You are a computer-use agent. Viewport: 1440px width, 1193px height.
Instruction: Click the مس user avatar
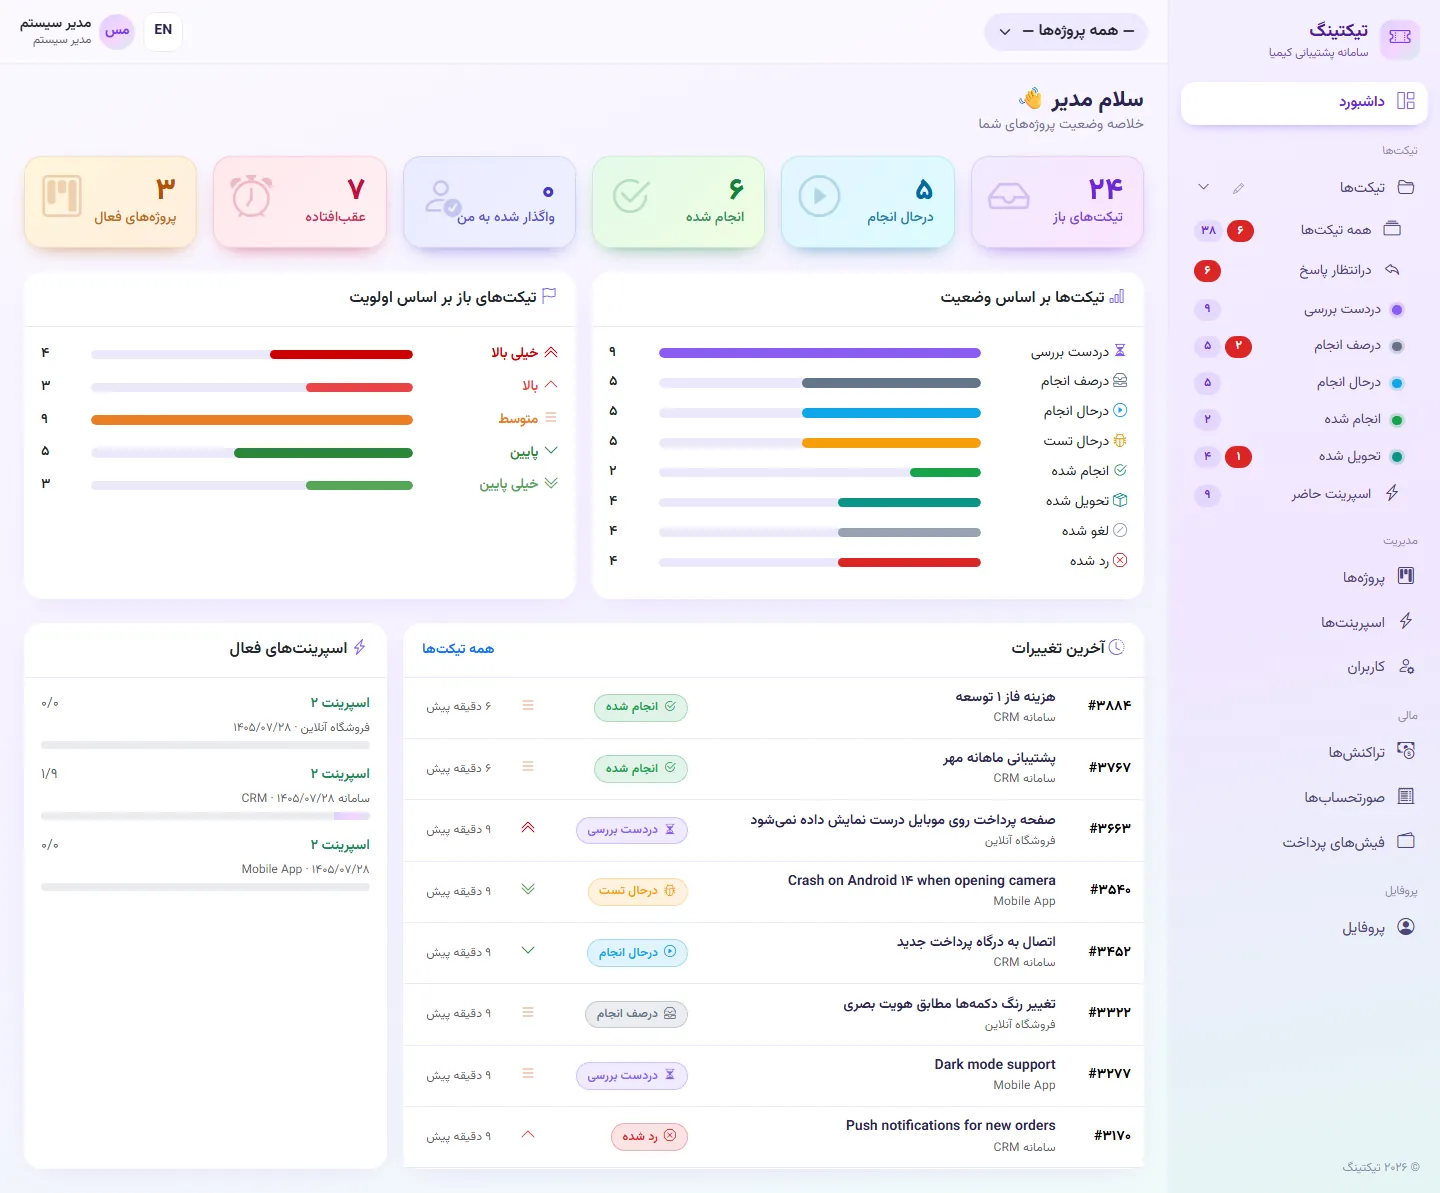[x=117, y=30]
